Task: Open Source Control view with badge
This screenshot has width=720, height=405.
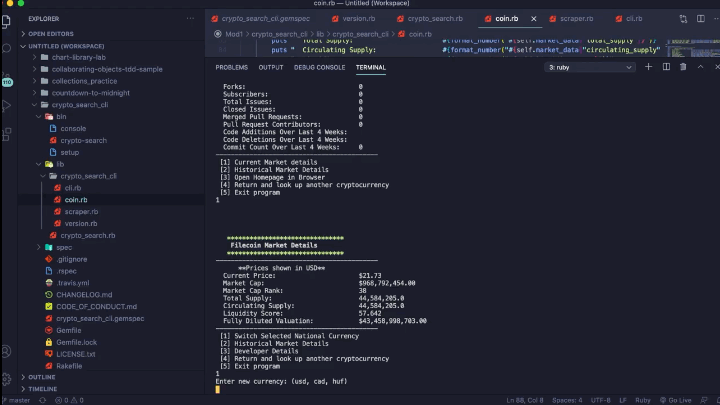Action: [6, 79]
